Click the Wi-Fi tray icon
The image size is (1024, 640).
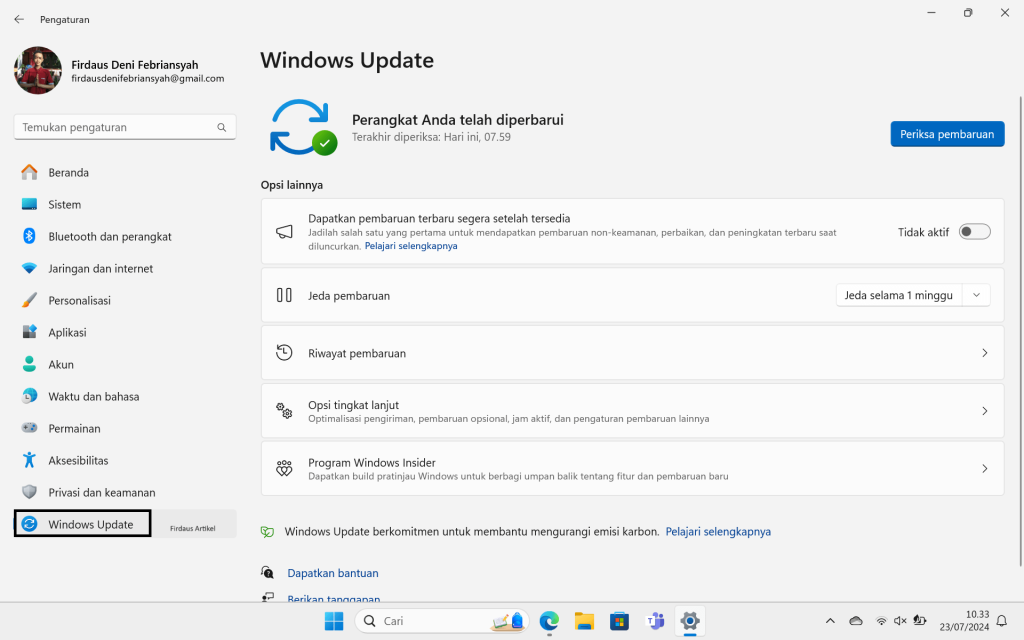(x=881, y=621)
